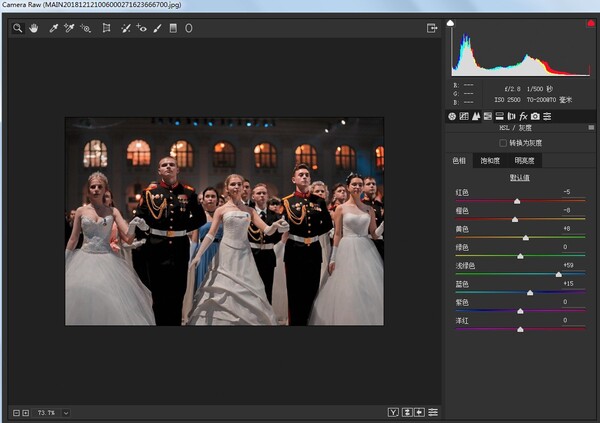Switch to the 色相 tab

(459, 161)
